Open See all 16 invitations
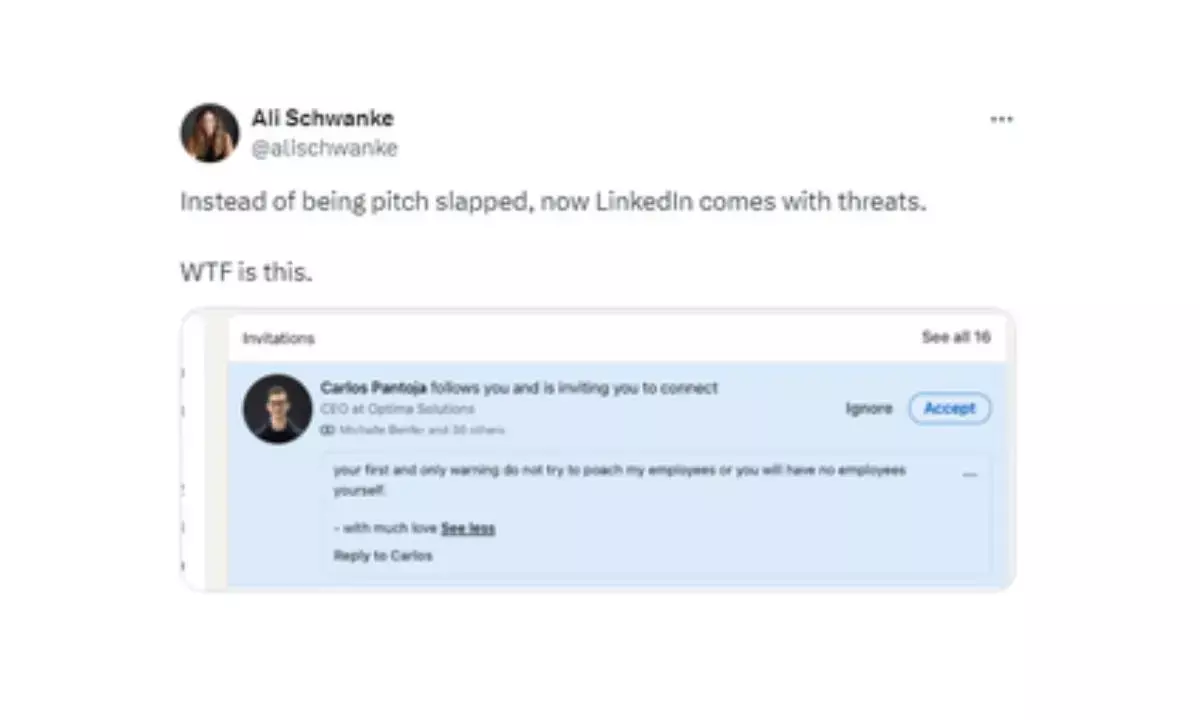Viewport: 1200px width, 720px height. coord(954,337)
